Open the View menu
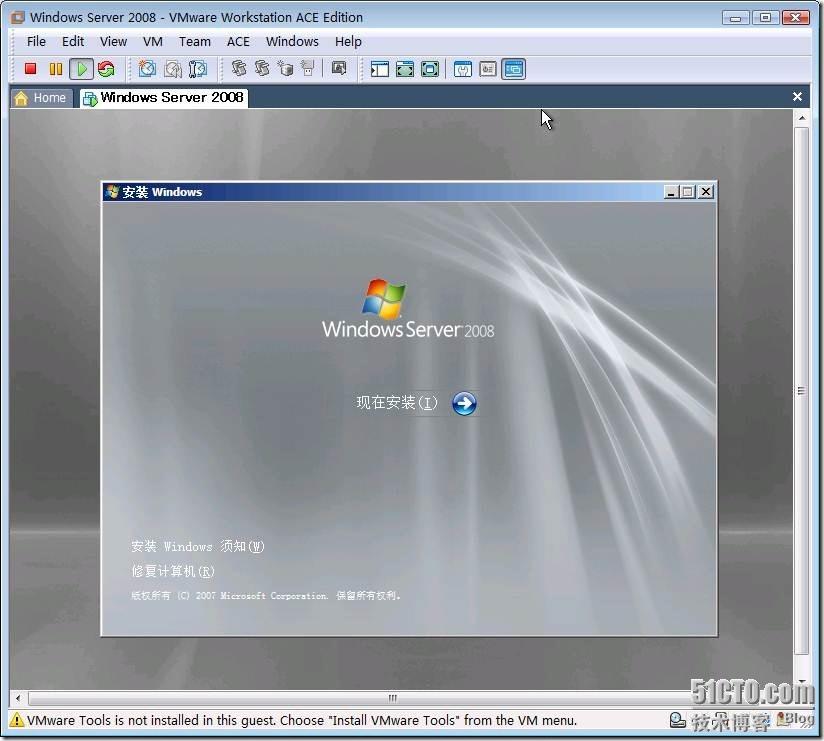 [x=114, y=42]
